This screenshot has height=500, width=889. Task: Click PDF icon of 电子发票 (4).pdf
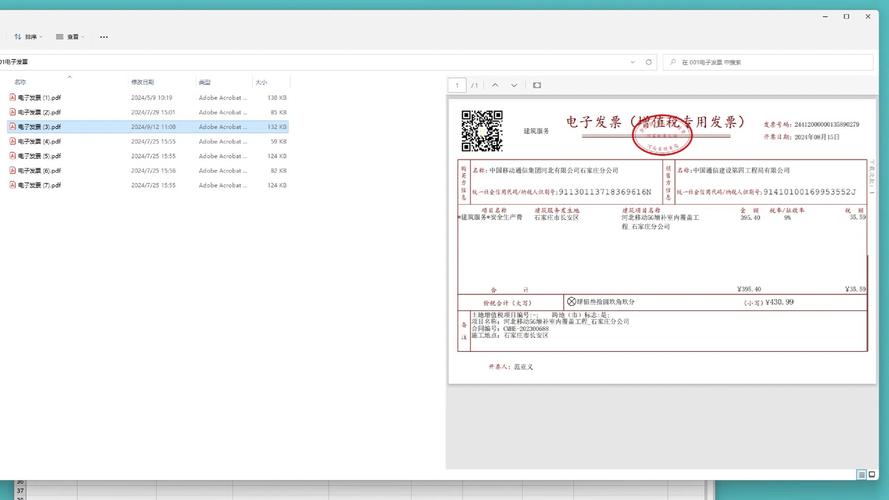tap(12, 141)
